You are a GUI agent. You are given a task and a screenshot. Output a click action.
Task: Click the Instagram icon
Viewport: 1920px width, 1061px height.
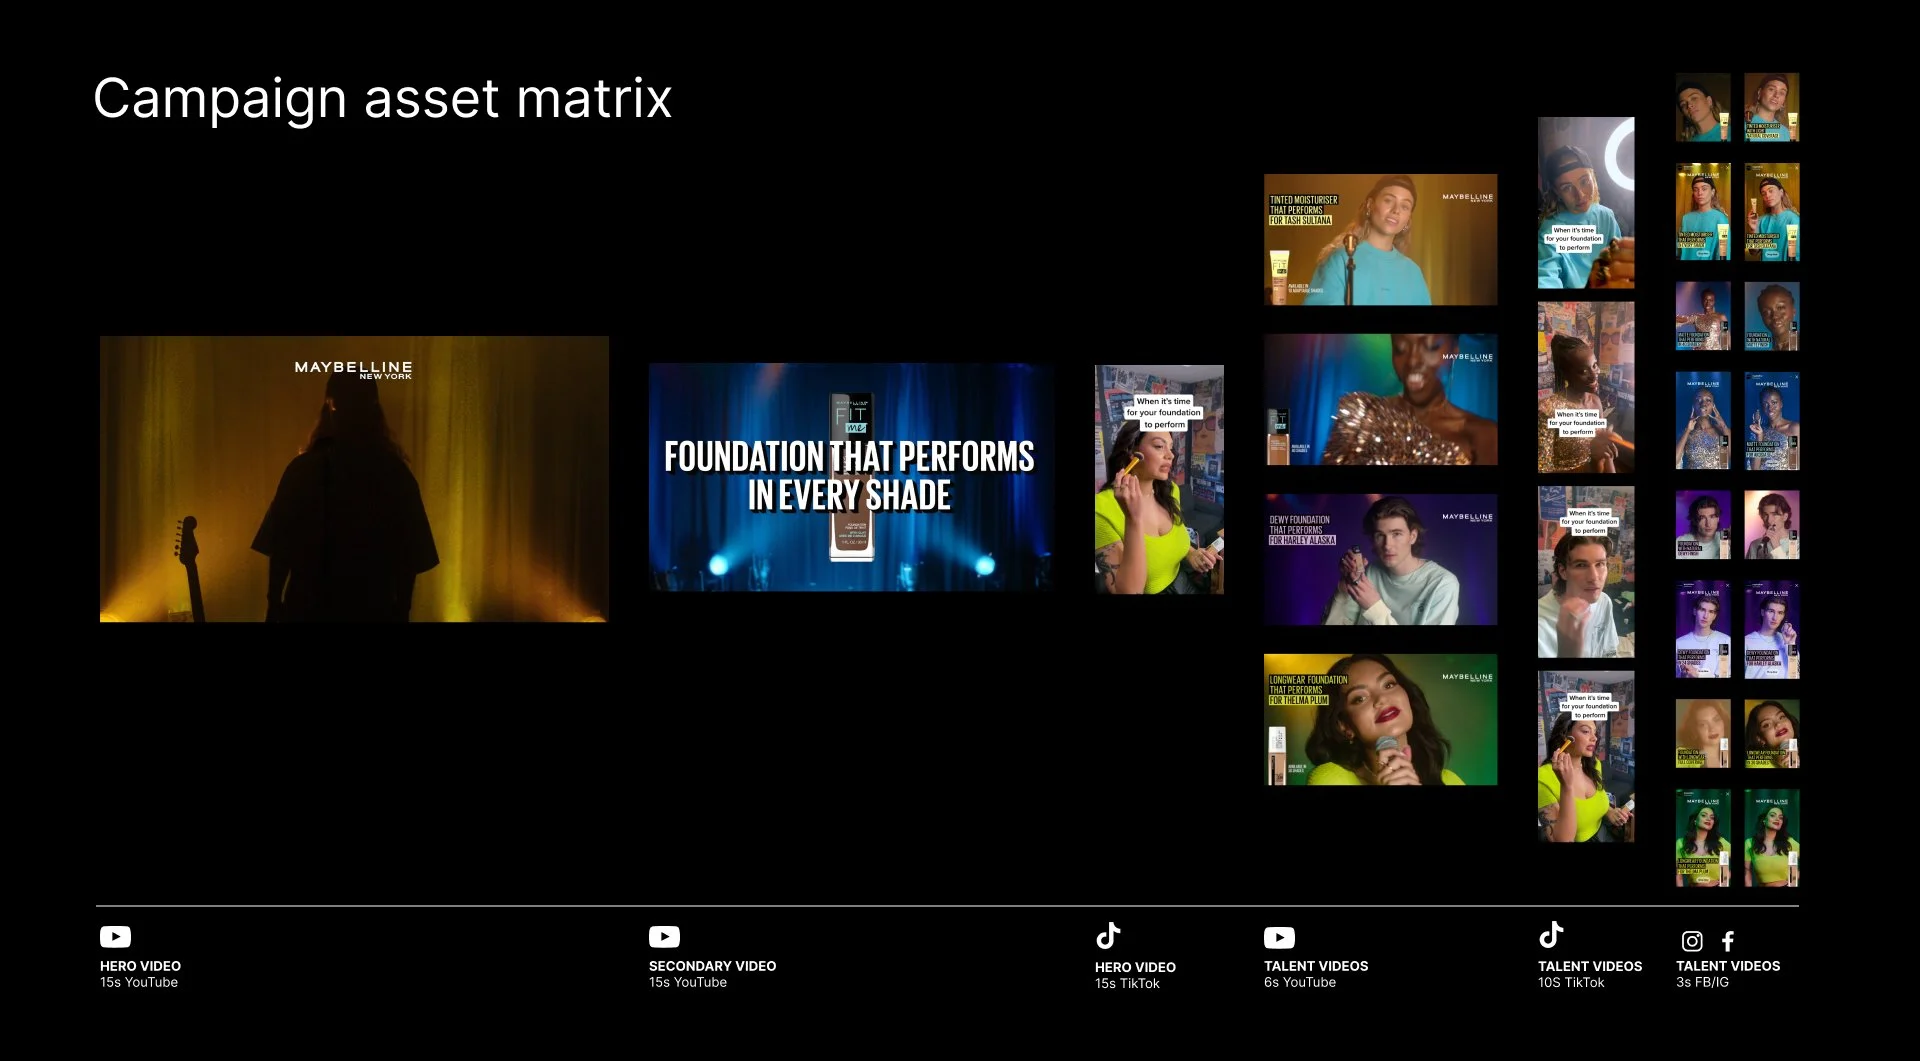click(1692, 941)
